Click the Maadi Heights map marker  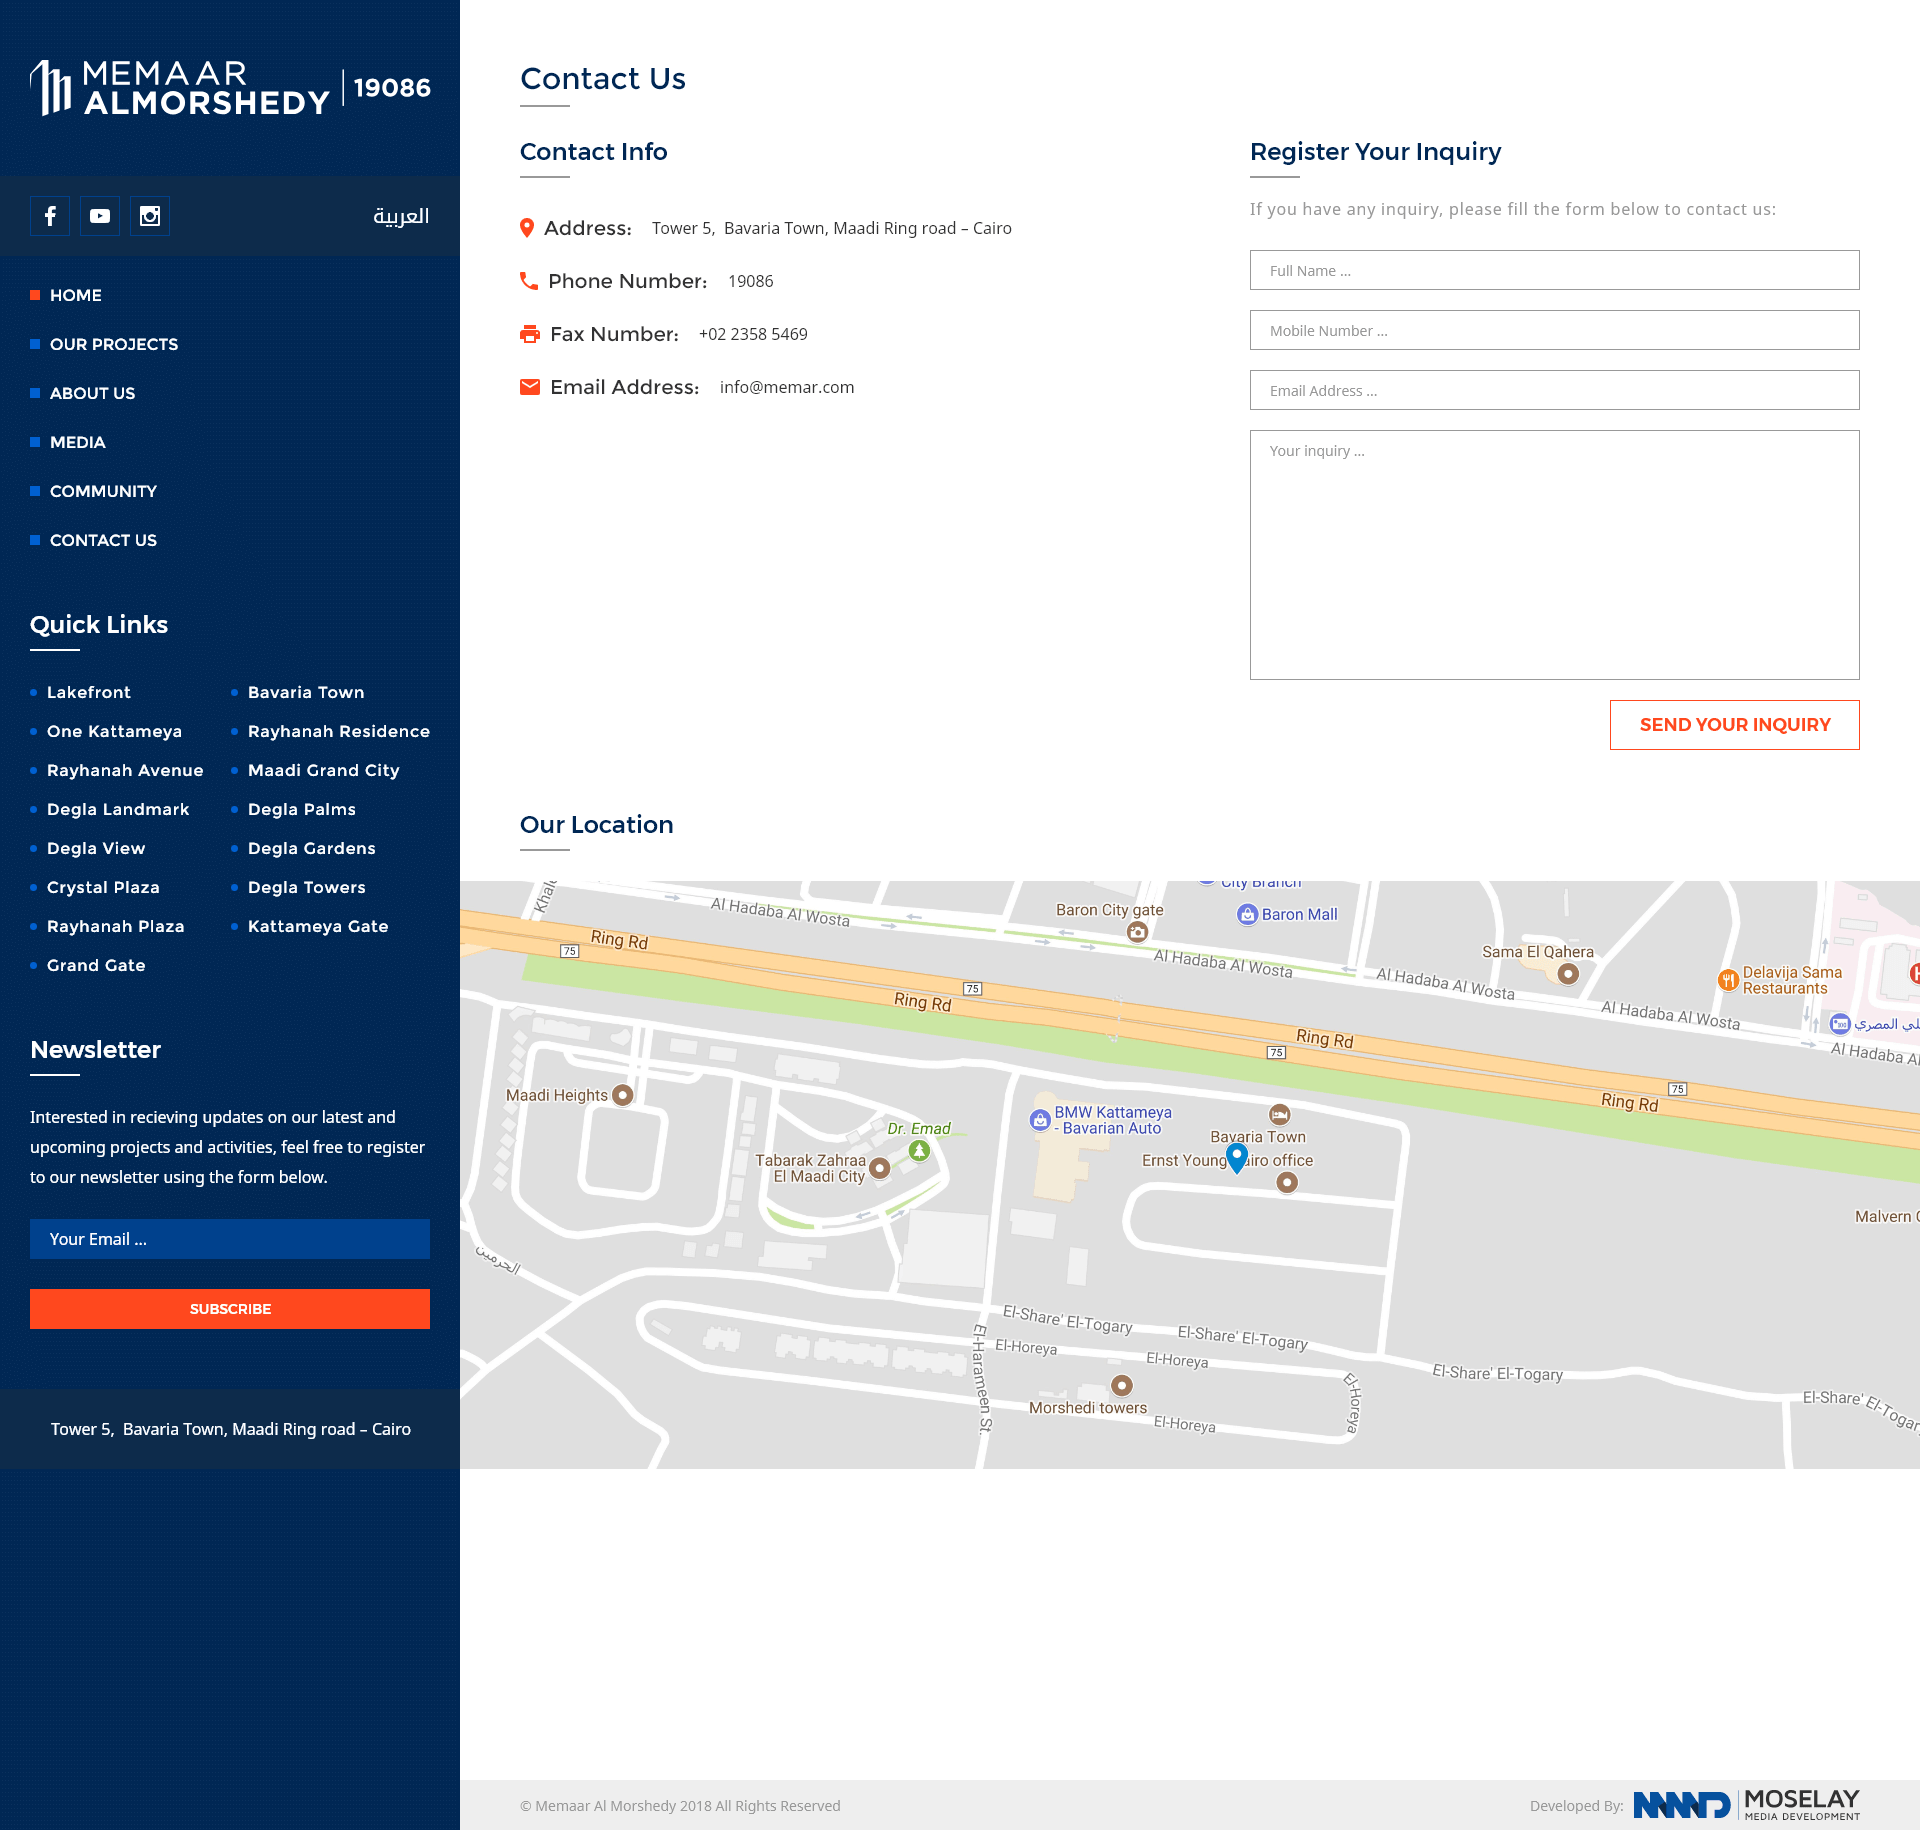[x=622, y=1095]
